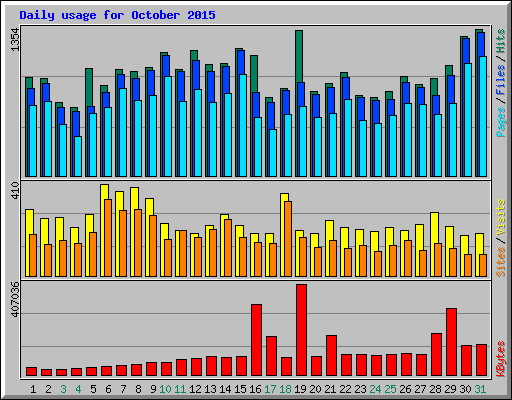Click the cyan "Pages" legend label

point(500,122)
